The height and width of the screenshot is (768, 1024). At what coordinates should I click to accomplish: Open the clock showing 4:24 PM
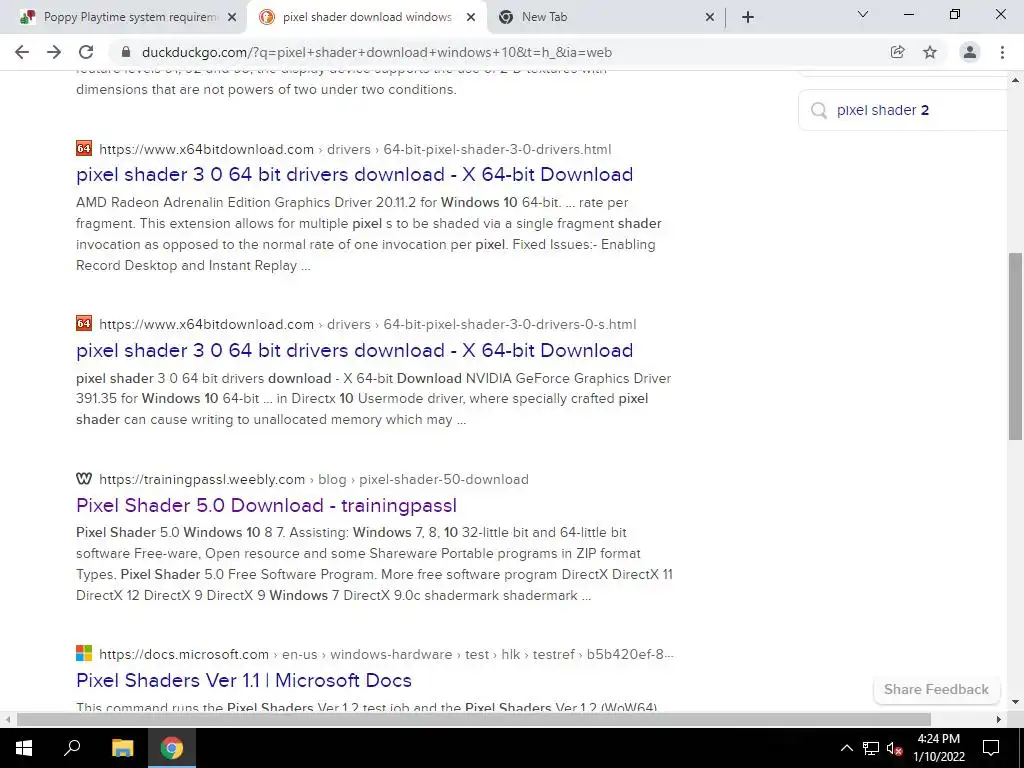tap(938, 748)
